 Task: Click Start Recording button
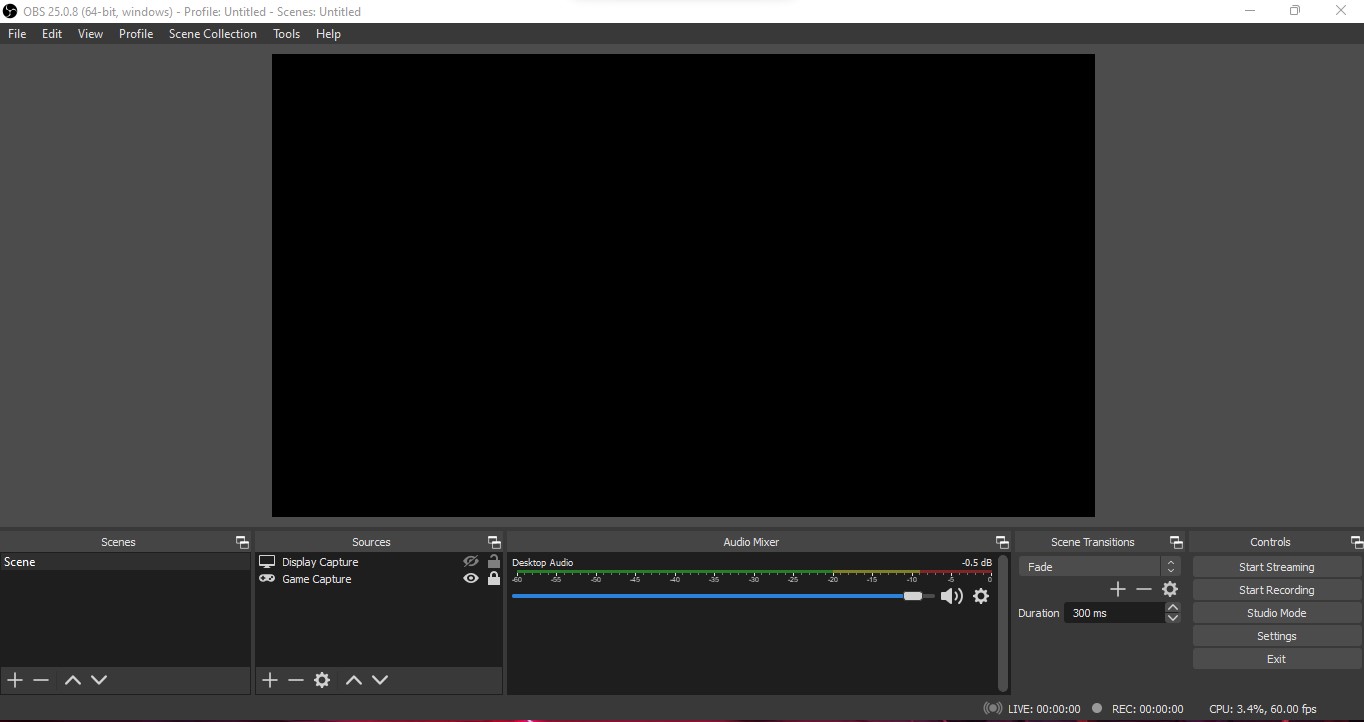[x=1276, y=590]
